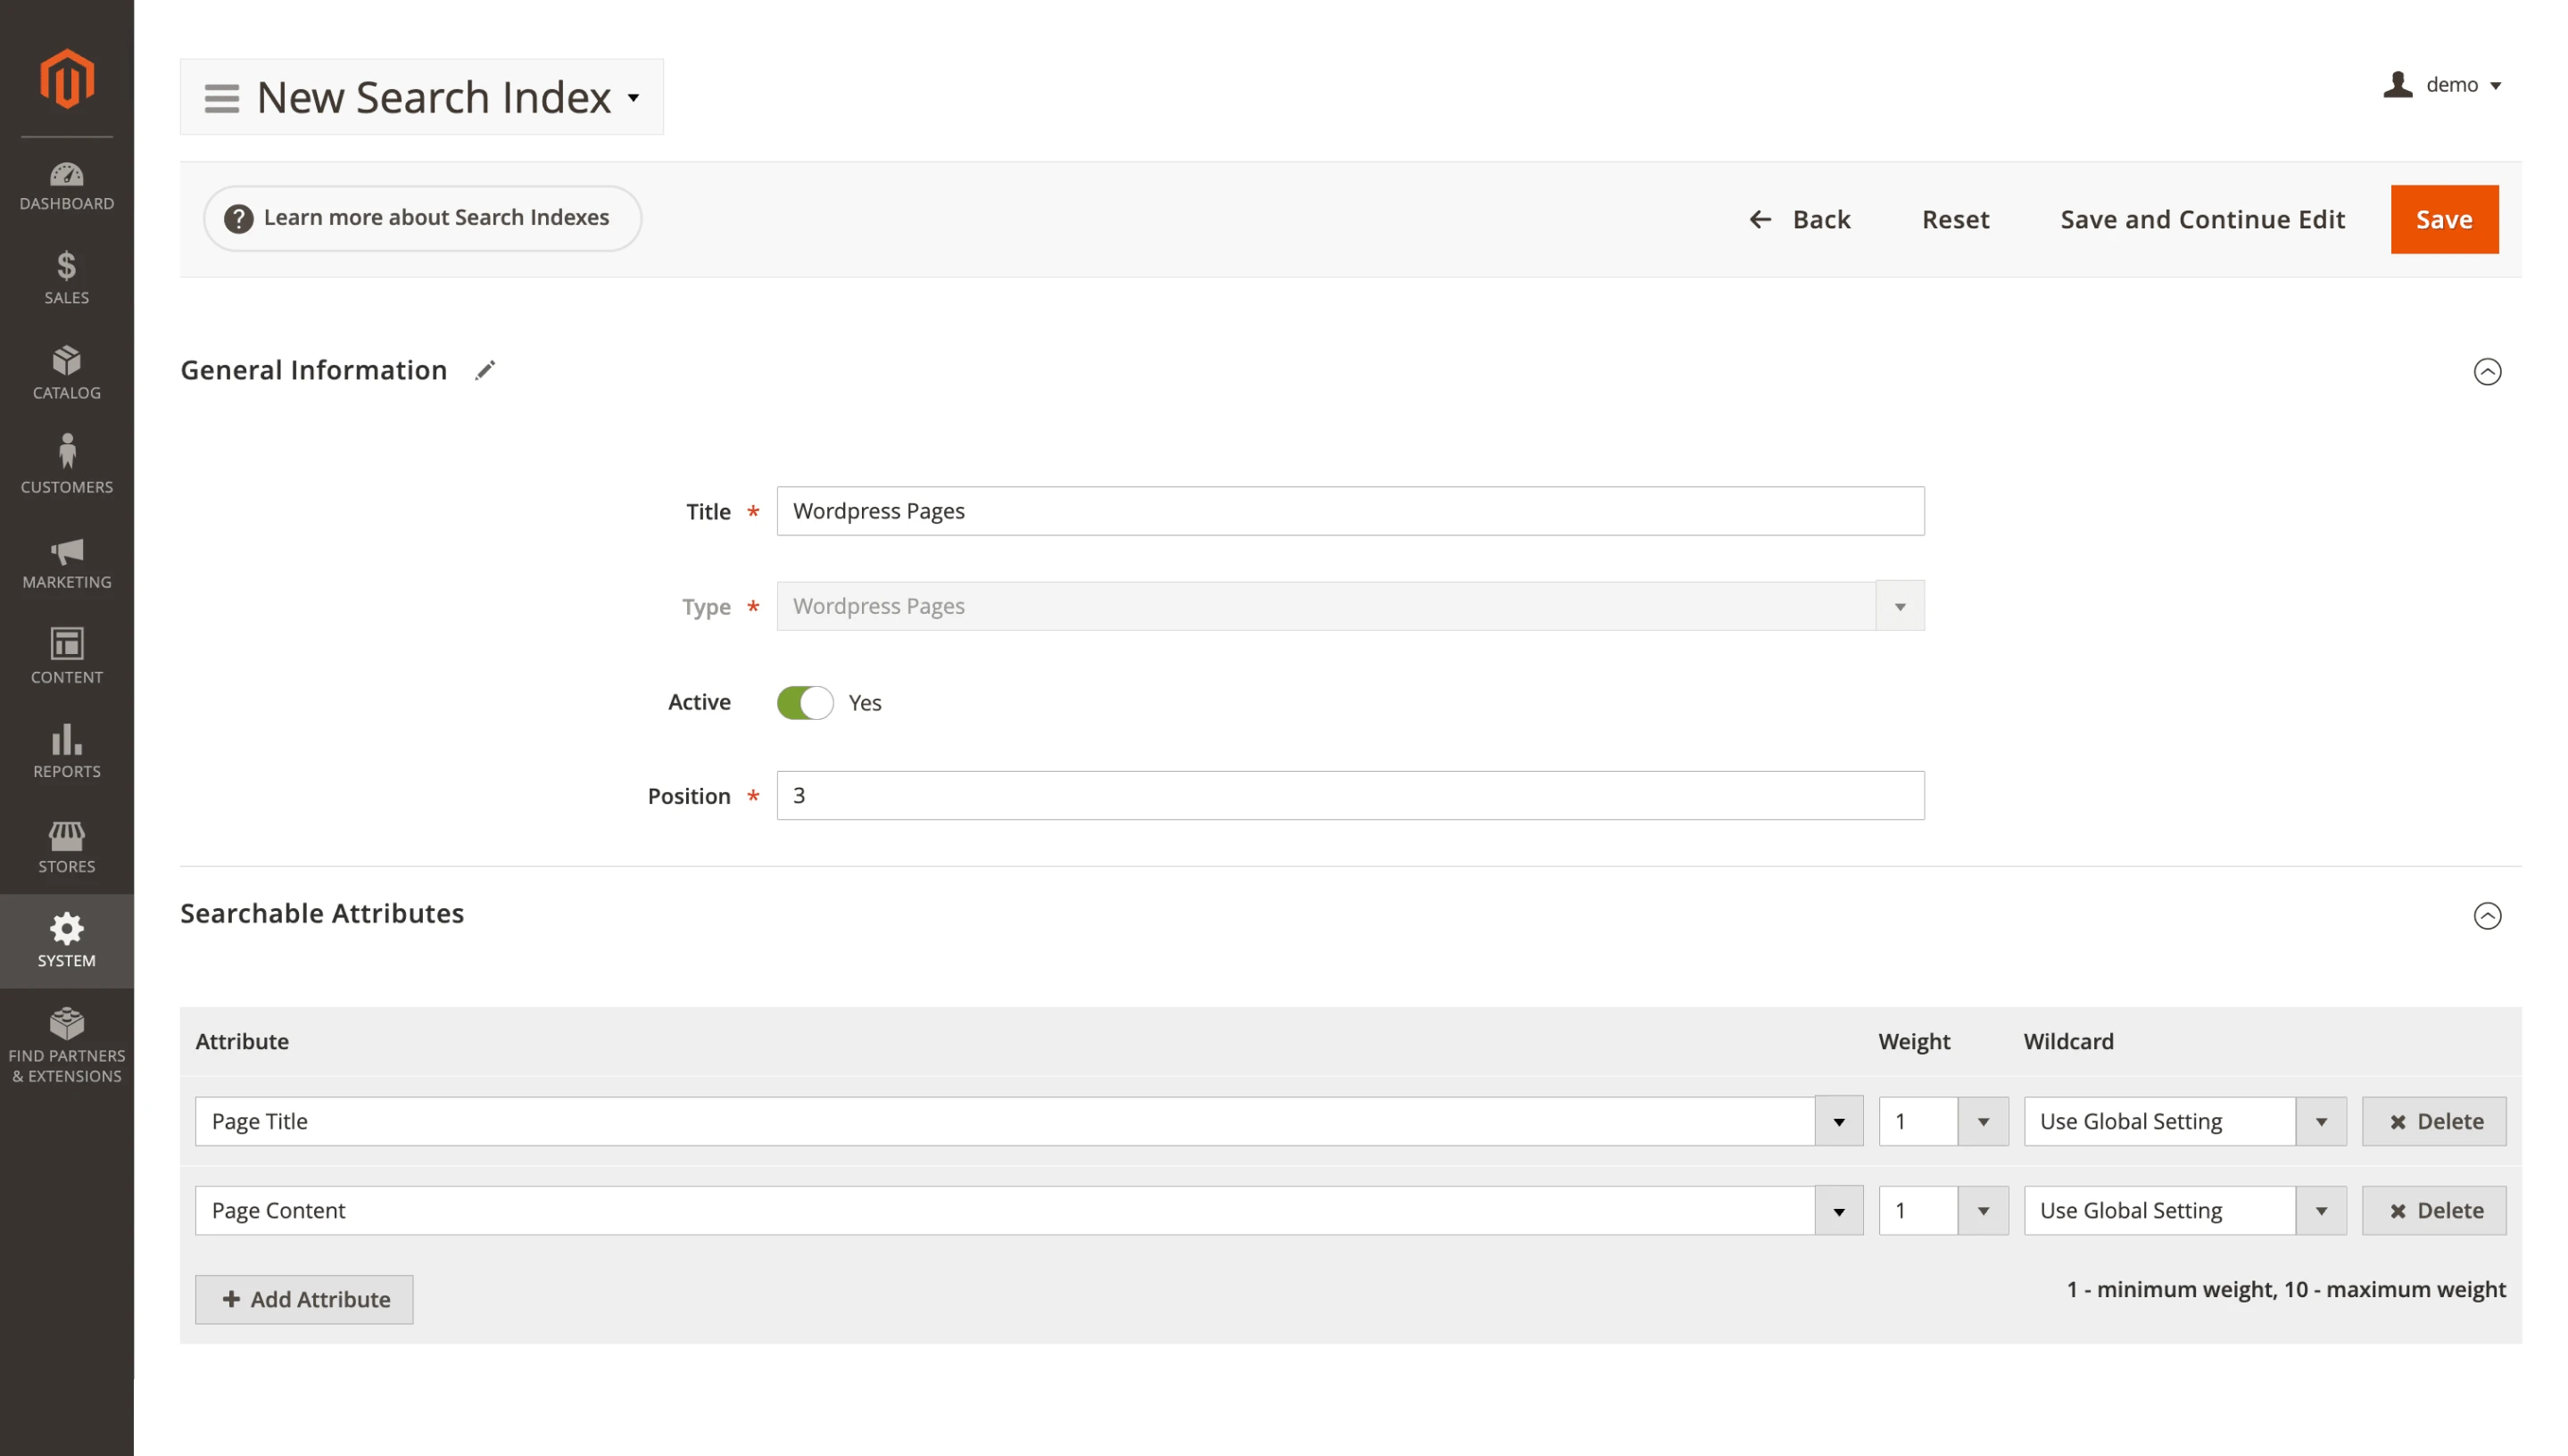
Task: Click Add Attribute button
Action: (304, 1299)
